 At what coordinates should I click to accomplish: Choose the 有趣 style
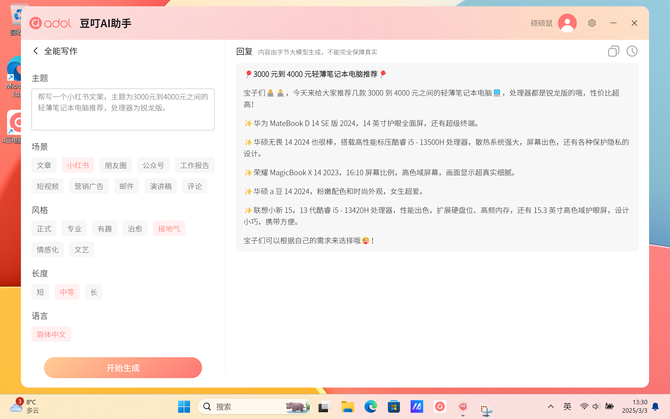[105, 229]
